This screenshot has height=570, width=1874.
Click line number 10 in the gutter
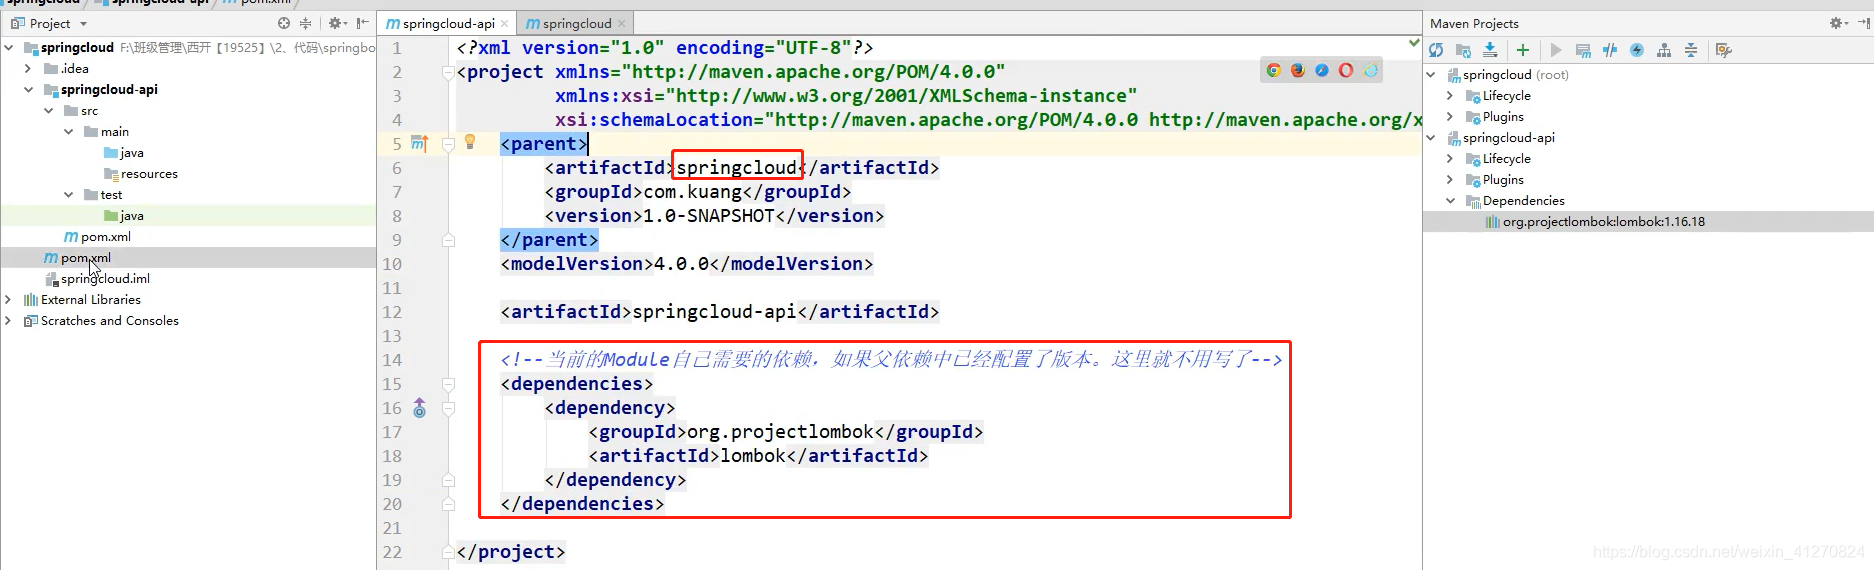pos(391,264)
